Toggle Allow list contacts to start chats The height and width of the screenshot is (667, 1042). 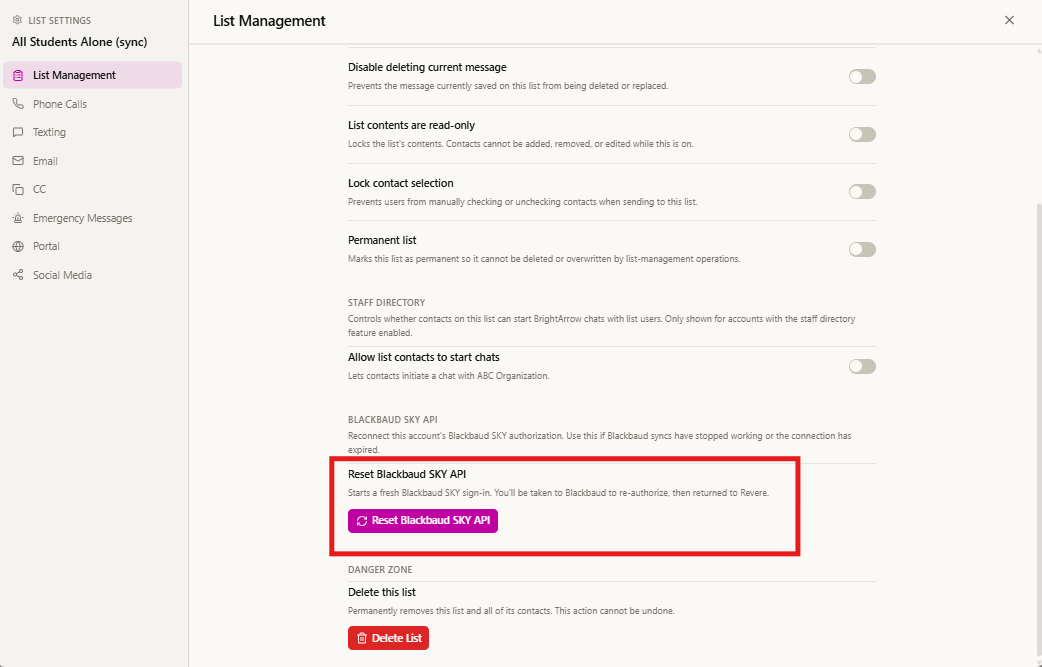click(862, 366)
